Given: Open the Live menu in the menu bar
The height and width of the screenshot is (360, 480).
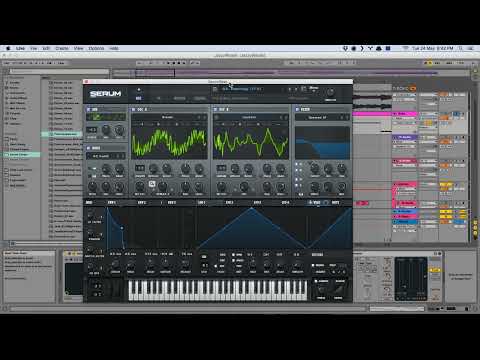Looking at the screenshot, I should tap(20, 48).
